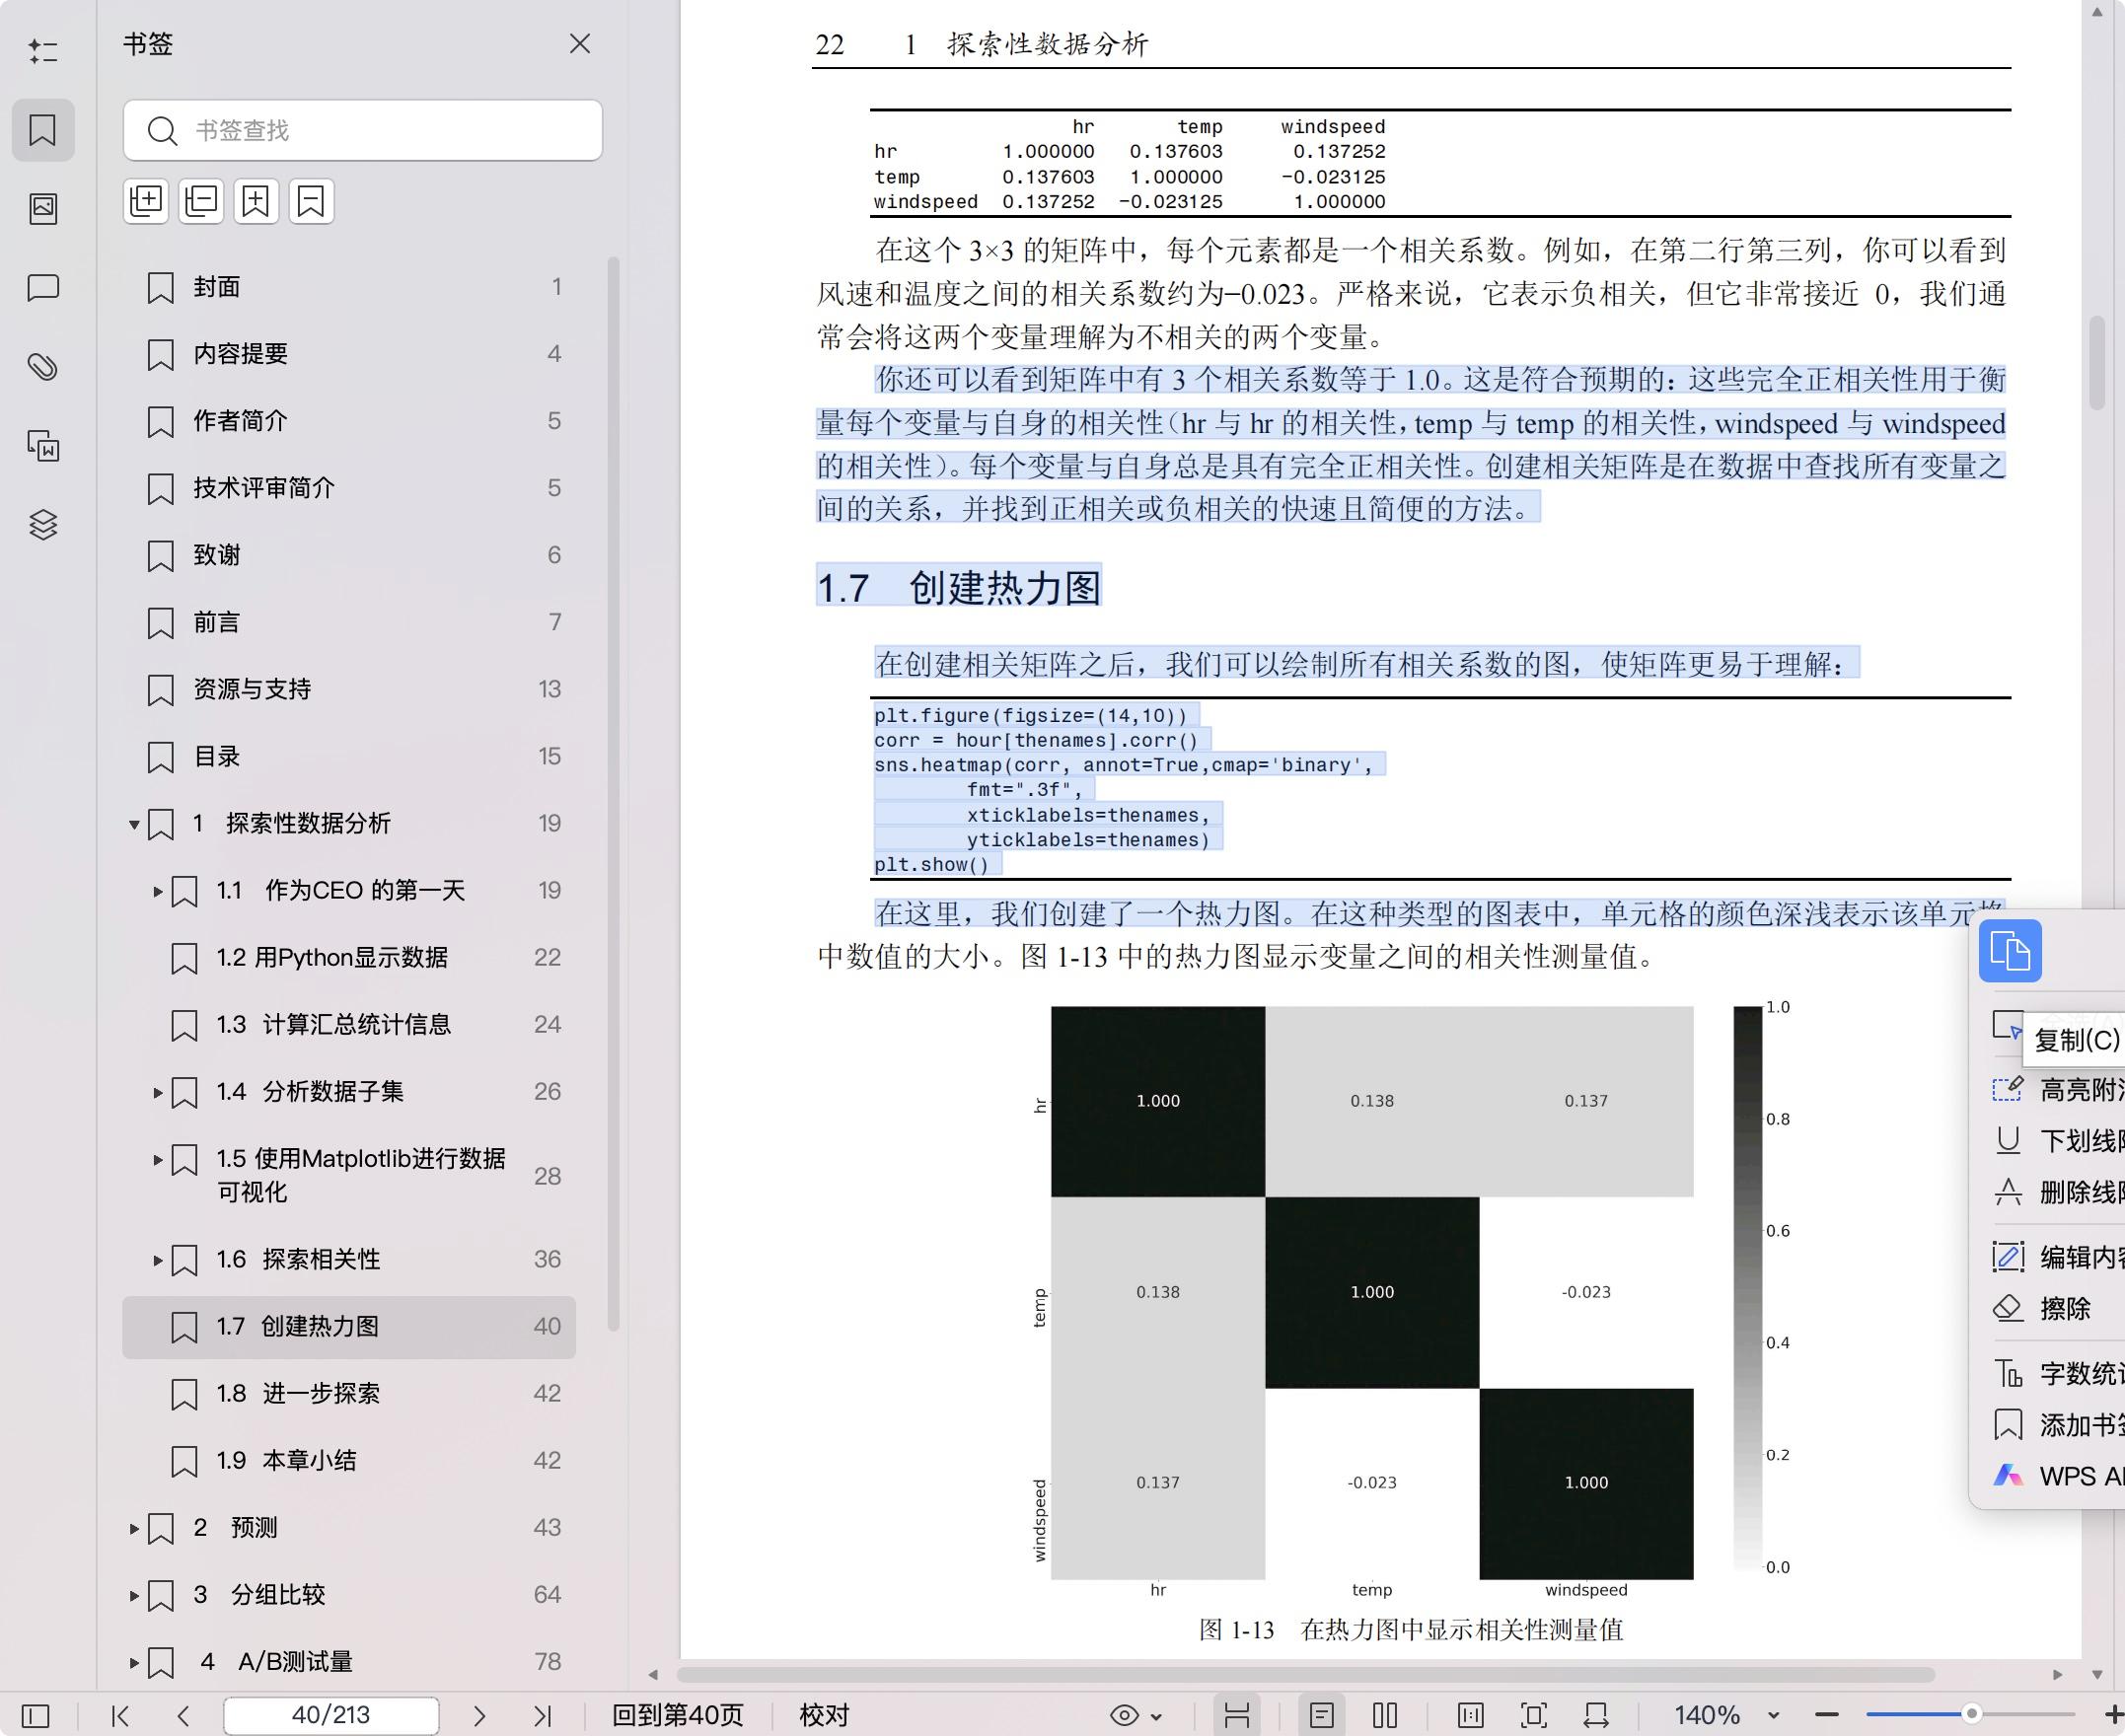
Task: Choose the underline annotation menu item
Action: coord(2058,1140)
